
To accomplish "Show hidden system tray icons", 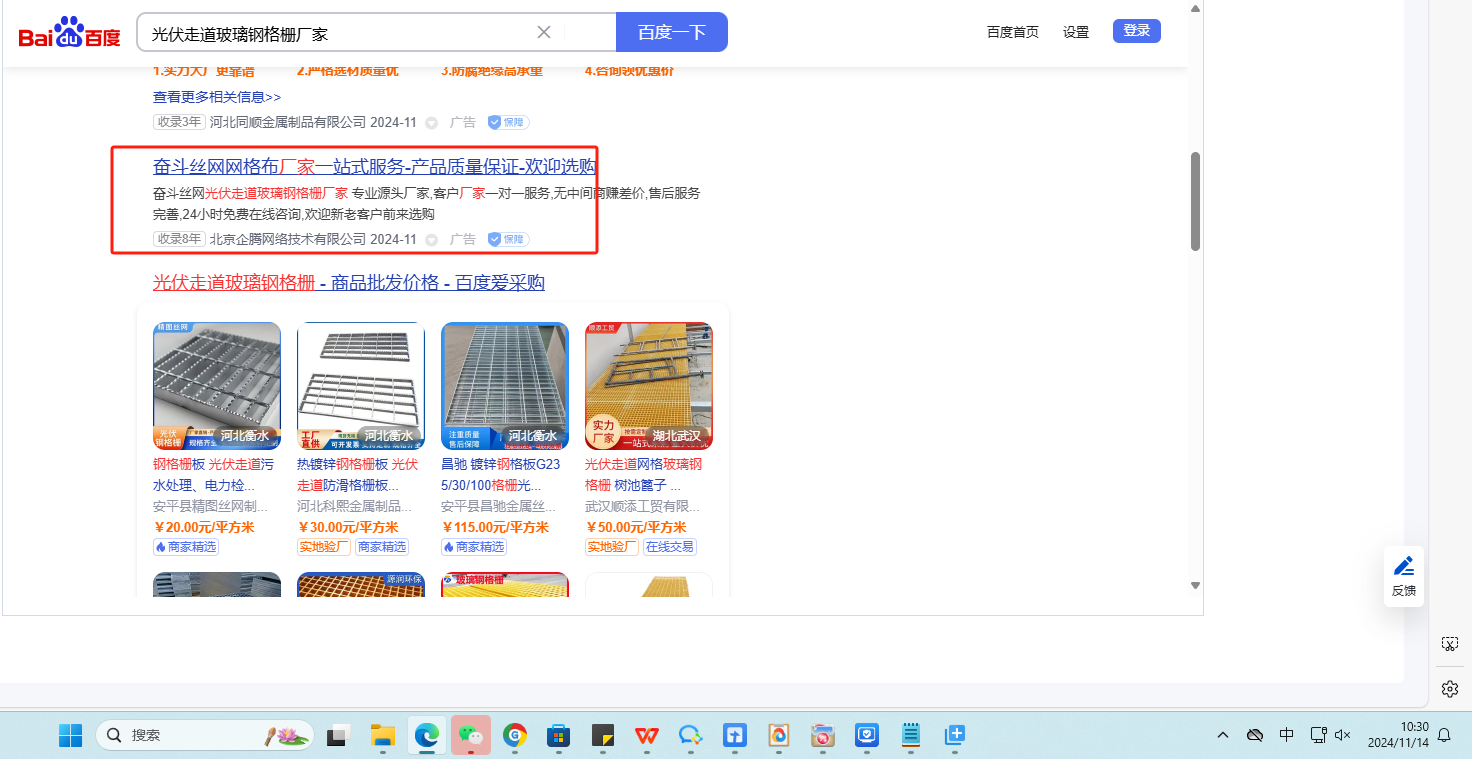I will [1223, 735].
